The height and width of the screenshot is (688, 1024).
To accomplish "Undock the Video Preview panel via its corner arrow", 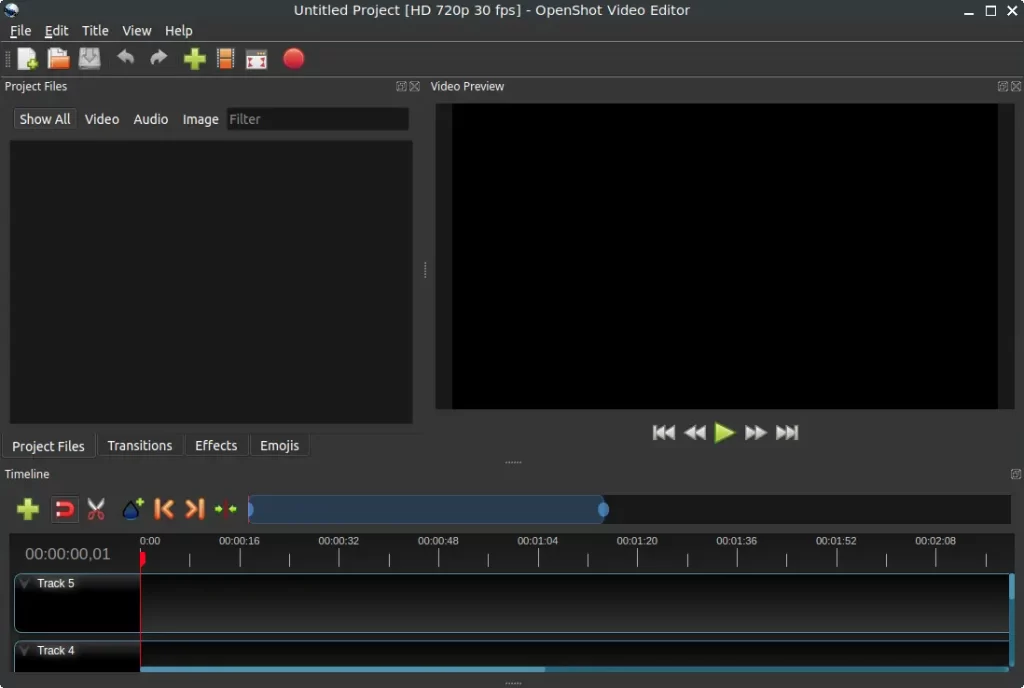I will tap(1002, 86).
